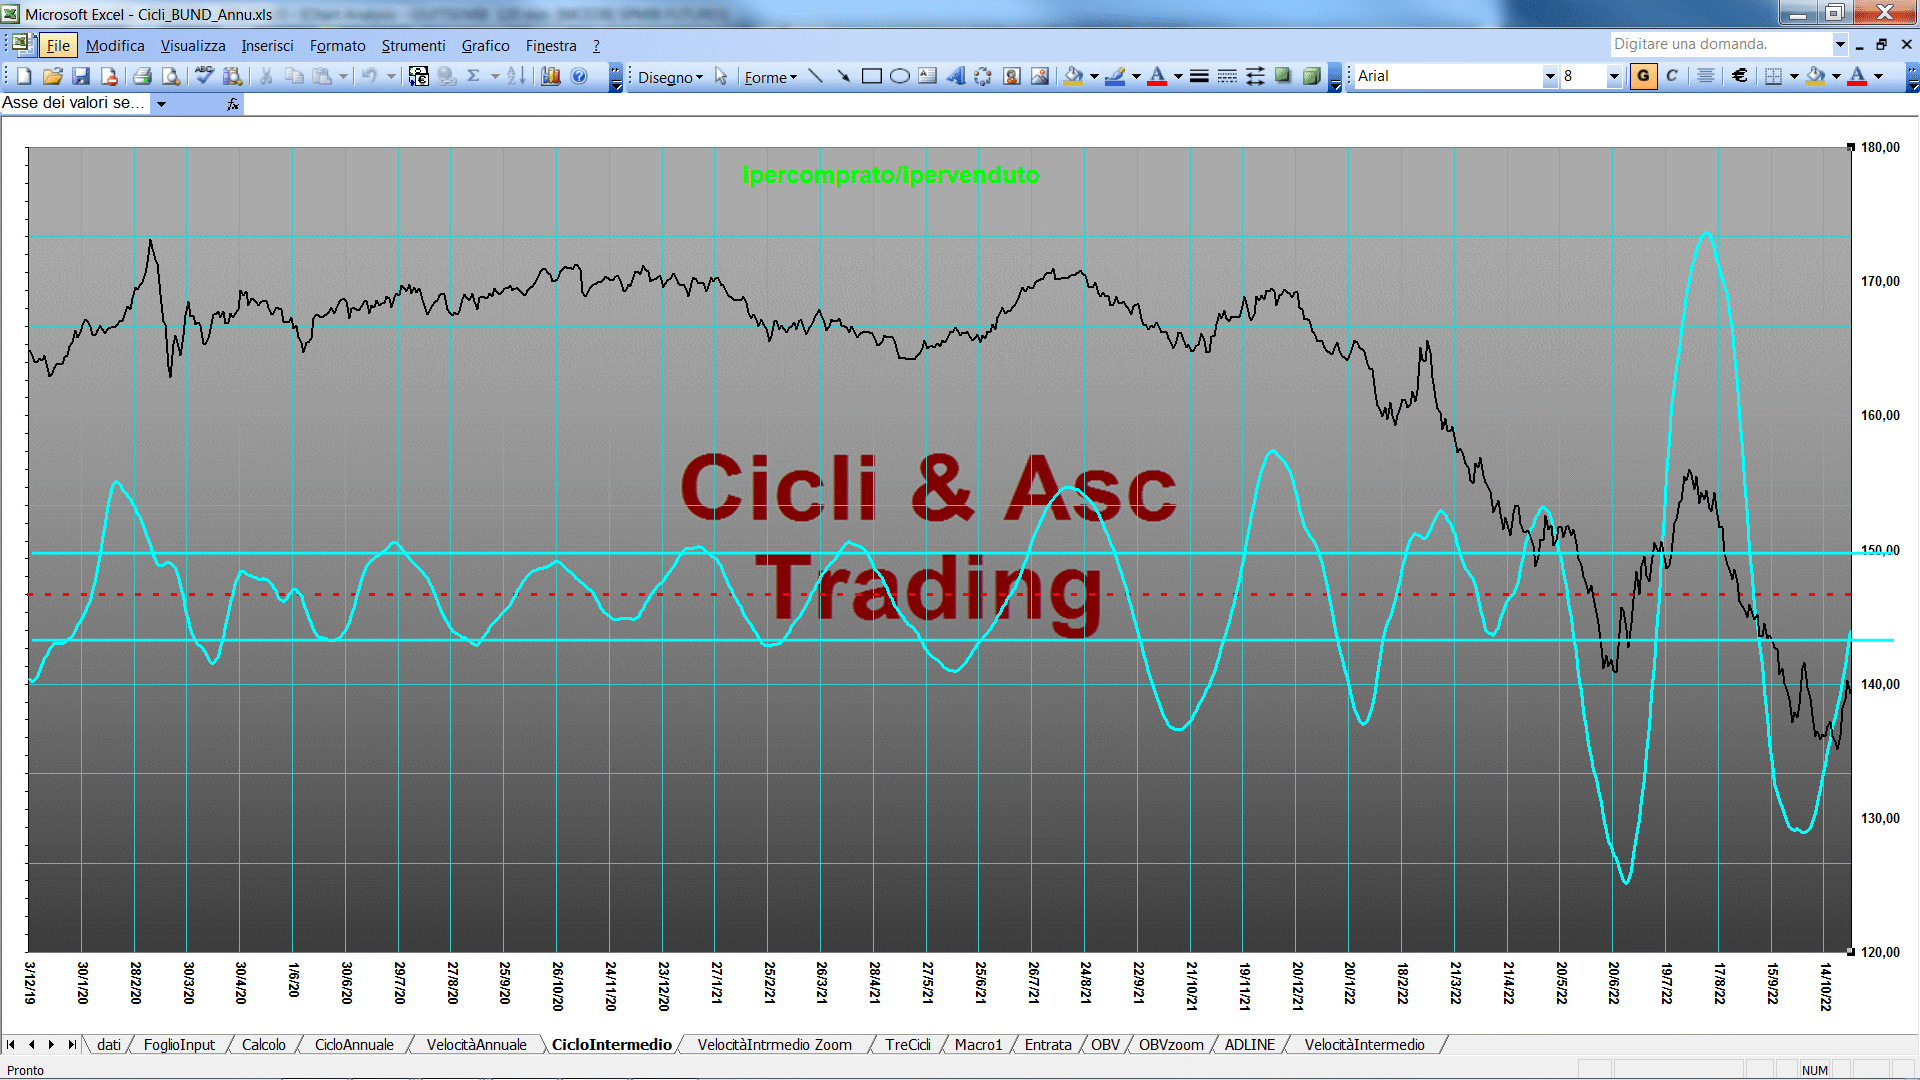Insert a Text Box from Drawing toolbar
Viewport: 1920px width, 1080px height.
927,76
